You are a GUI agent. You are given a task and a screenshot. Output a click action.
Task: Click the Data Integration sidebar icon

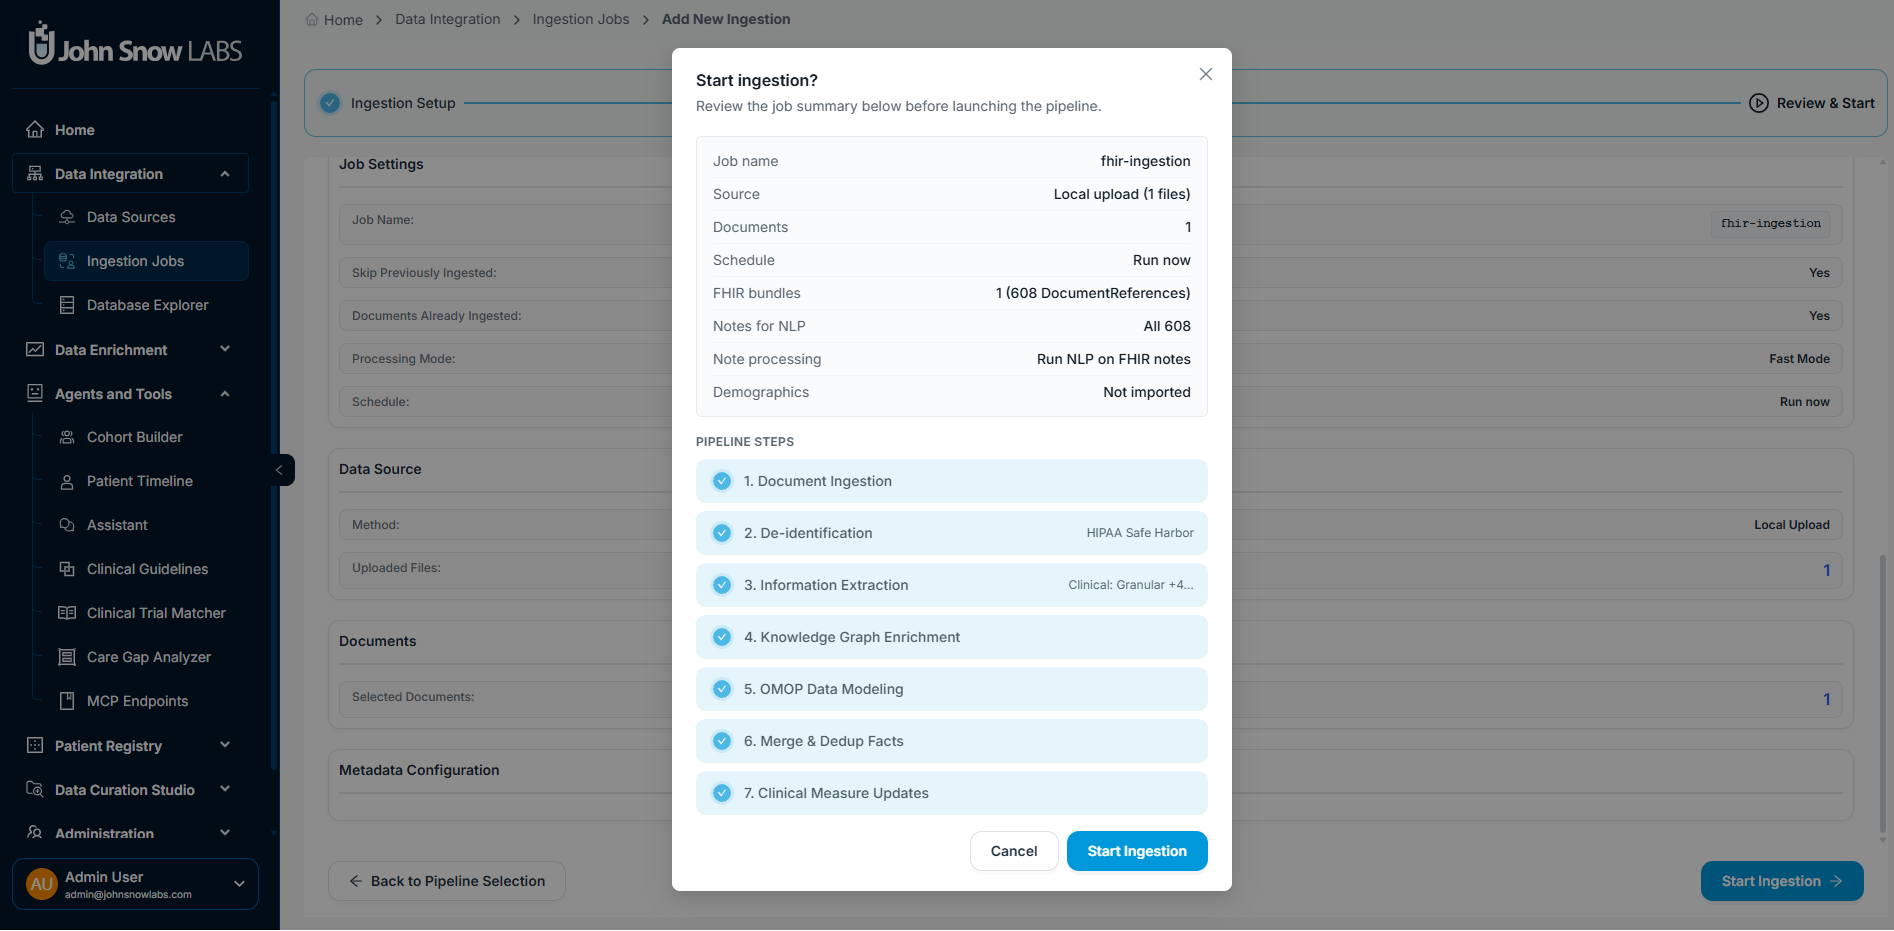35,174
